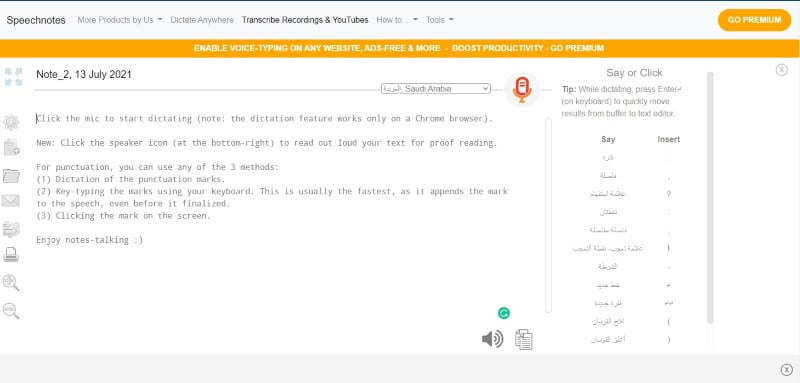Zoom in with the magnifier plus icon

coord(11,283)
